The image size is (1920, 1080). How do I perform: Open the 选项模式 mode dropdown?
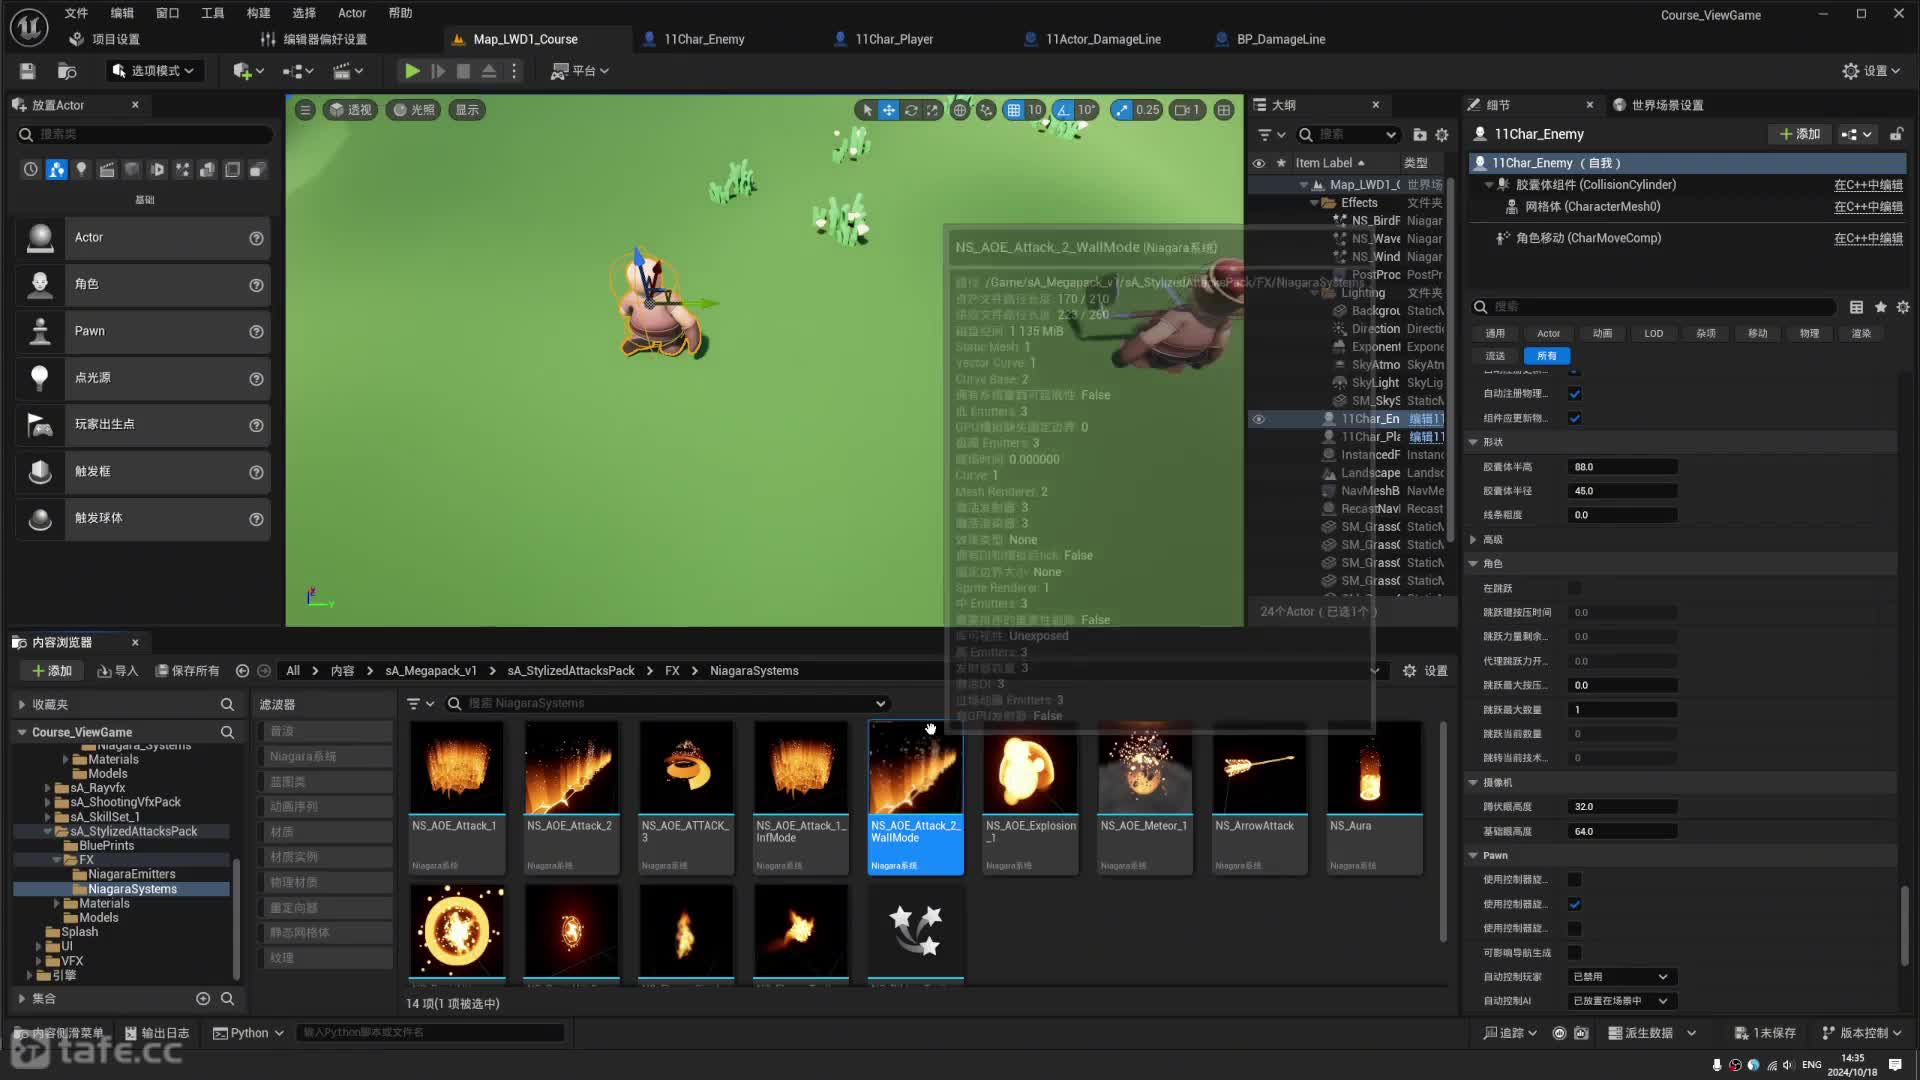click(154, 71)
